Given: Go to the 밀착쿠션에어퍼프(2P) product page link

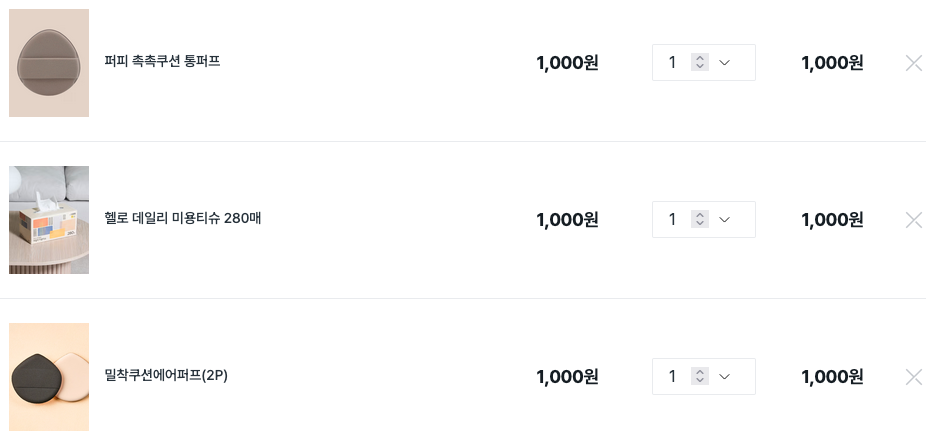Looking at the screenshot, I should point(166,375).
